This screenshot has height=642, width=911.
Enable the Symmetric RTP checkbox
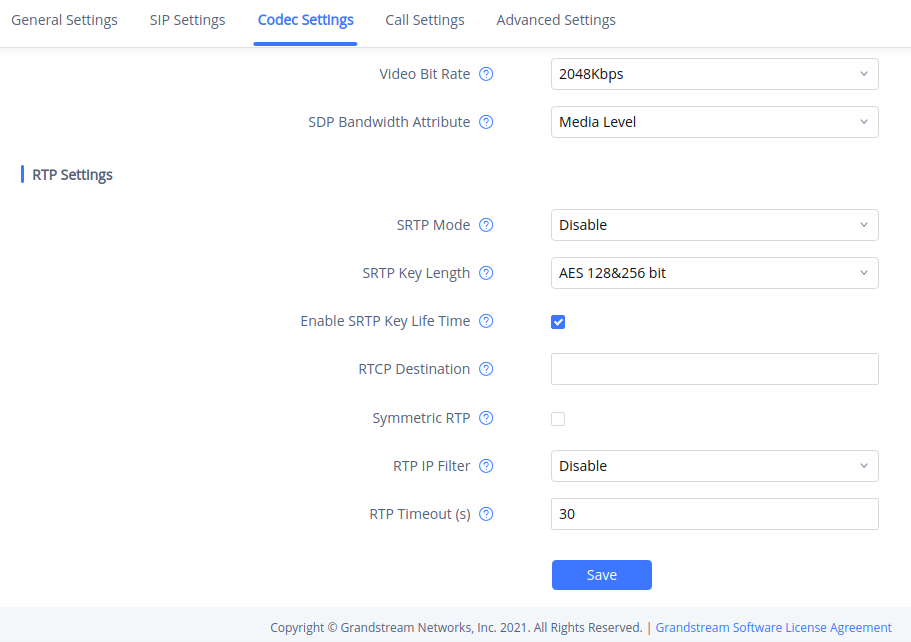(558, 419)
